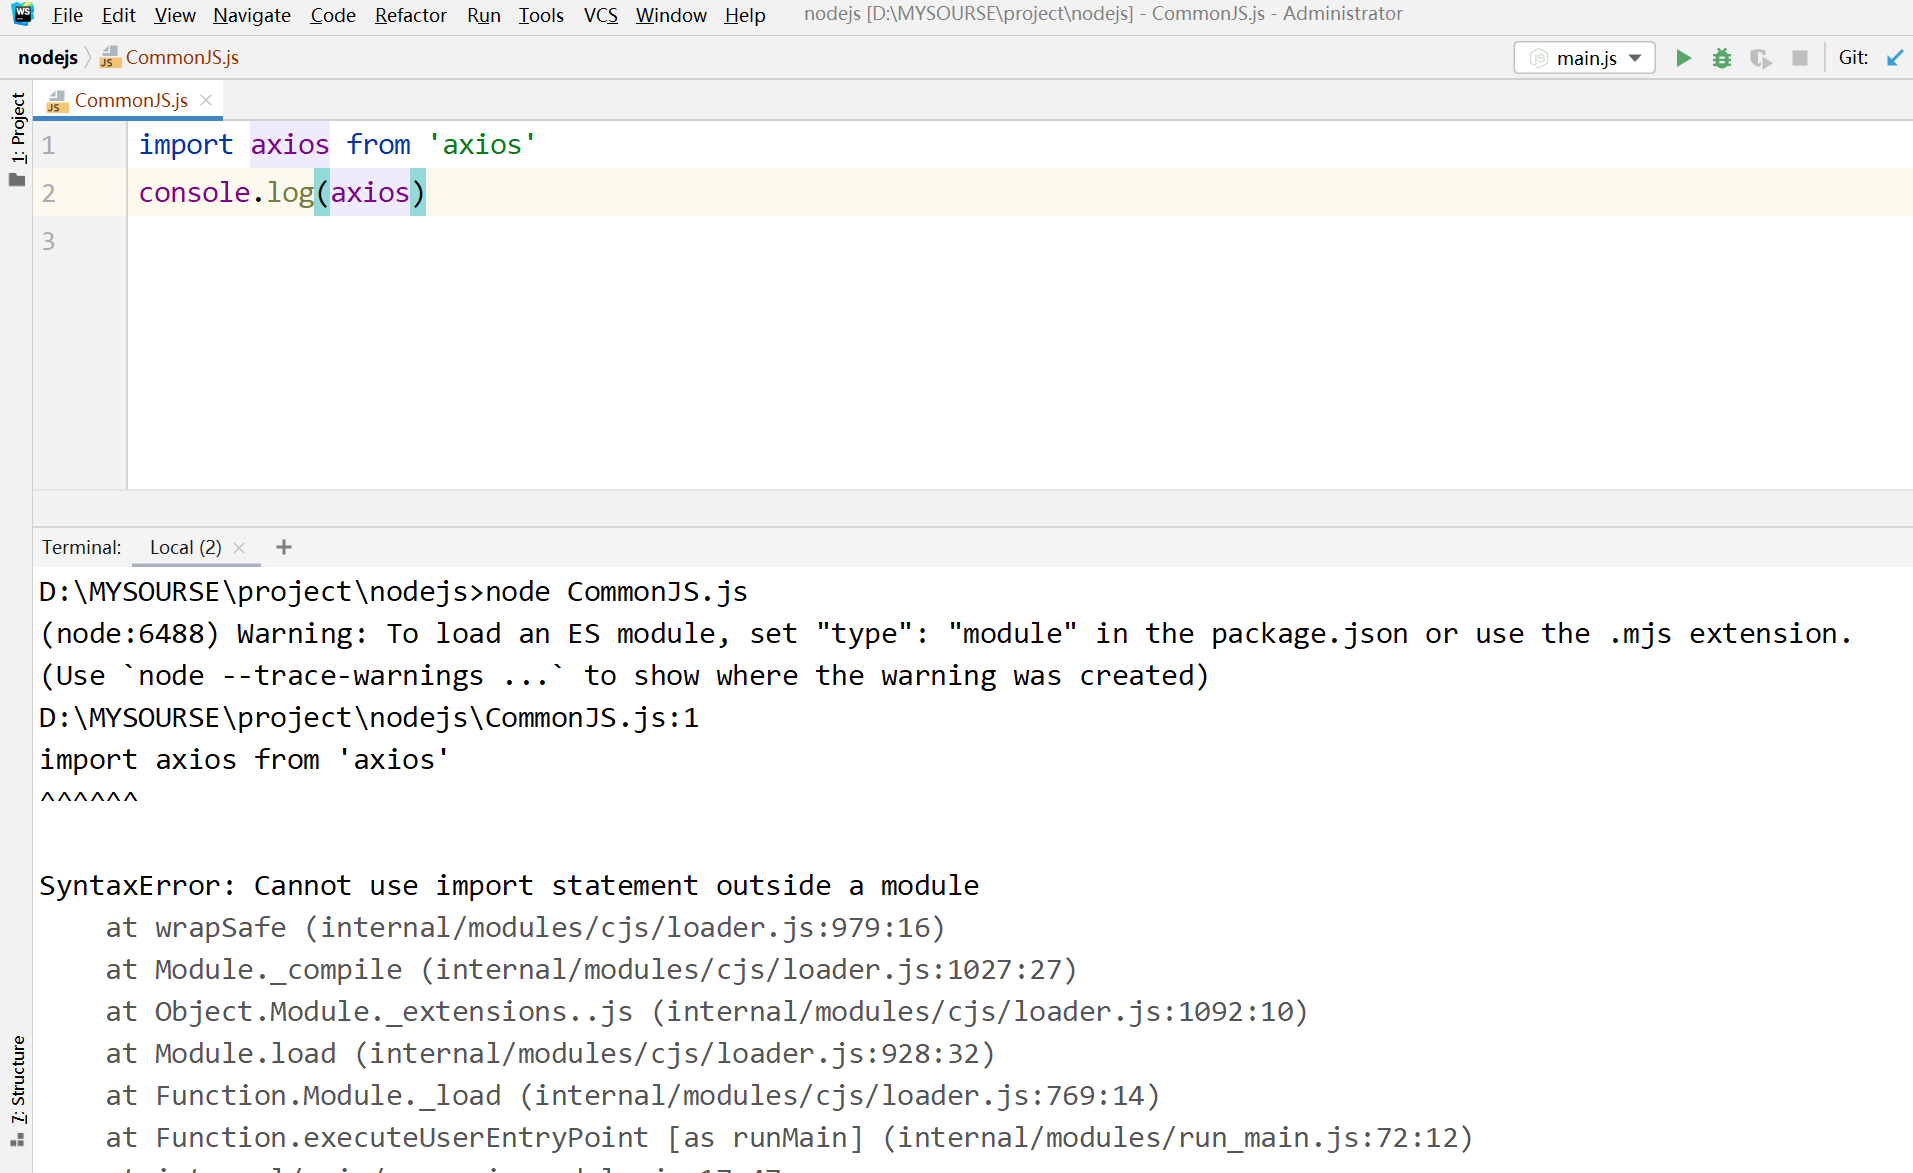
Task: Close the Local (2) terminal session
Action: (x=239, y=548)
